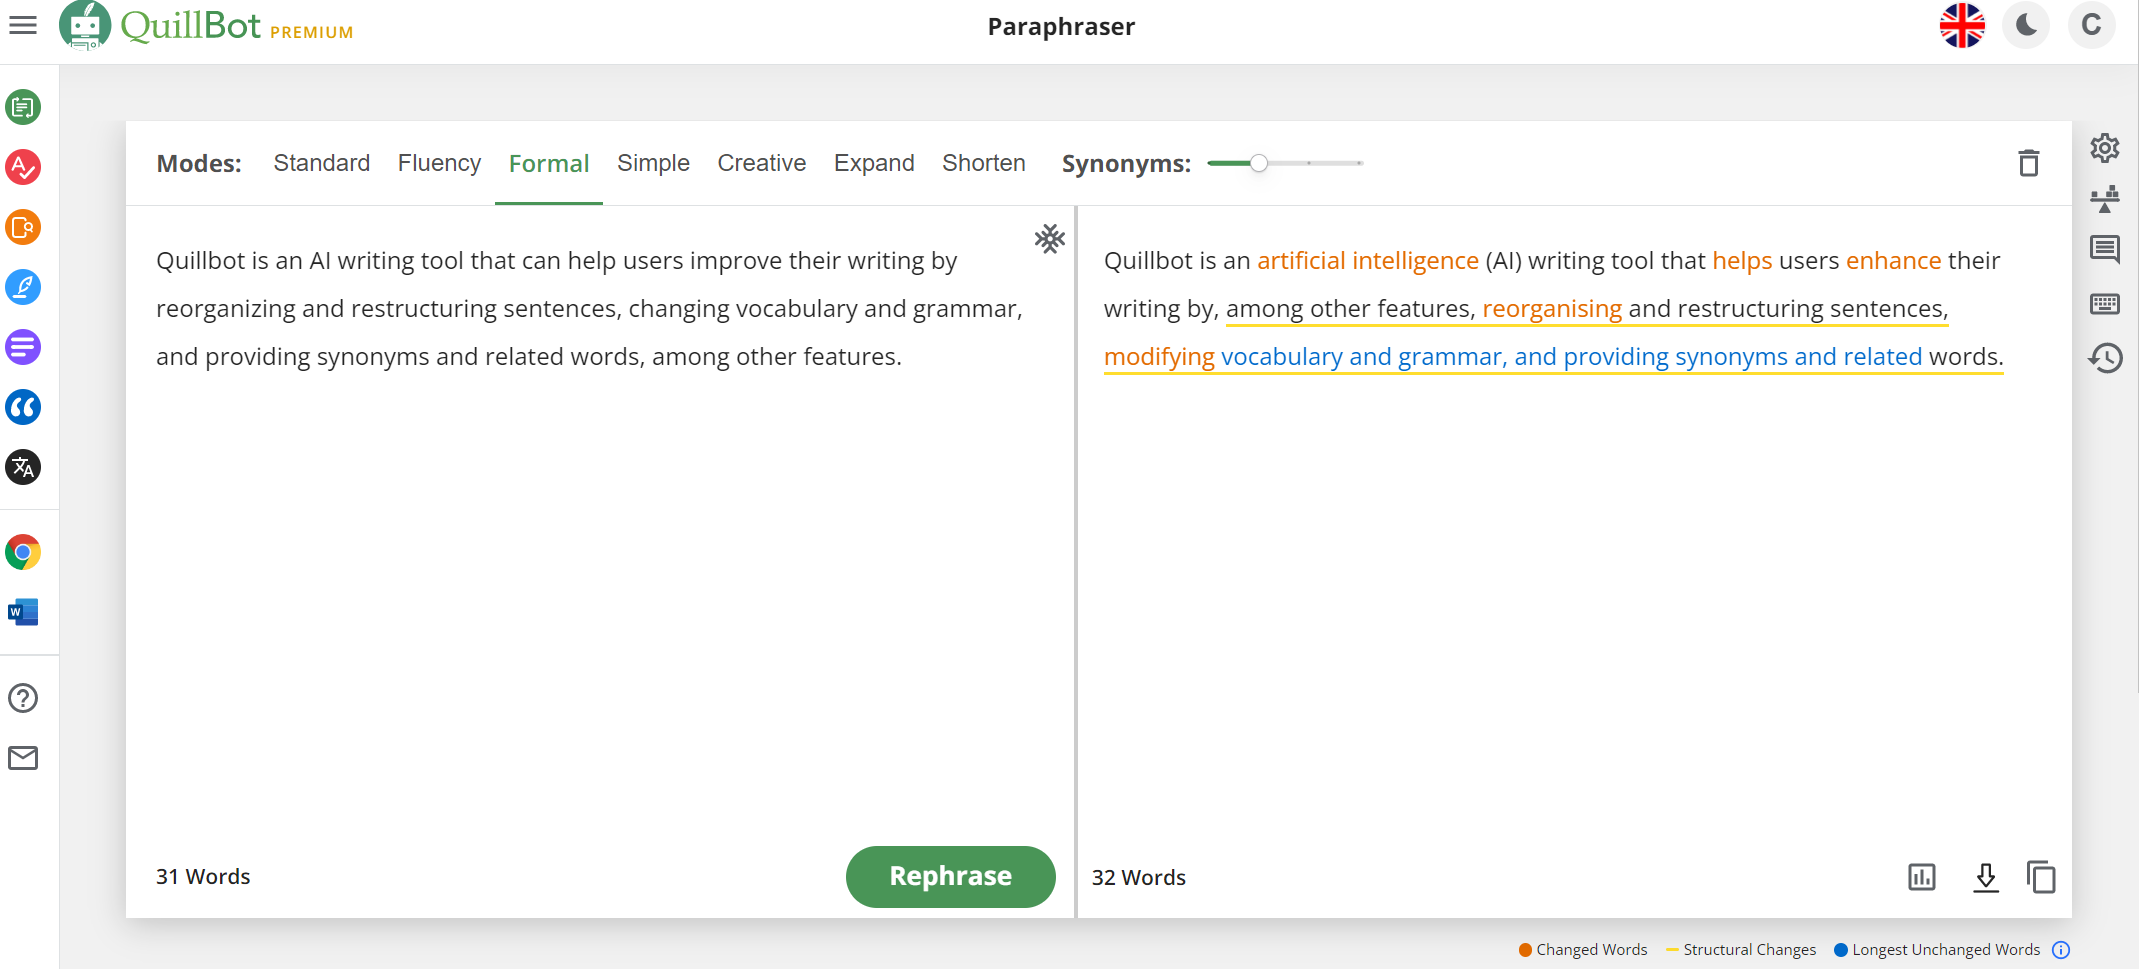Switch to Standard mode

[x=322, y=163]
